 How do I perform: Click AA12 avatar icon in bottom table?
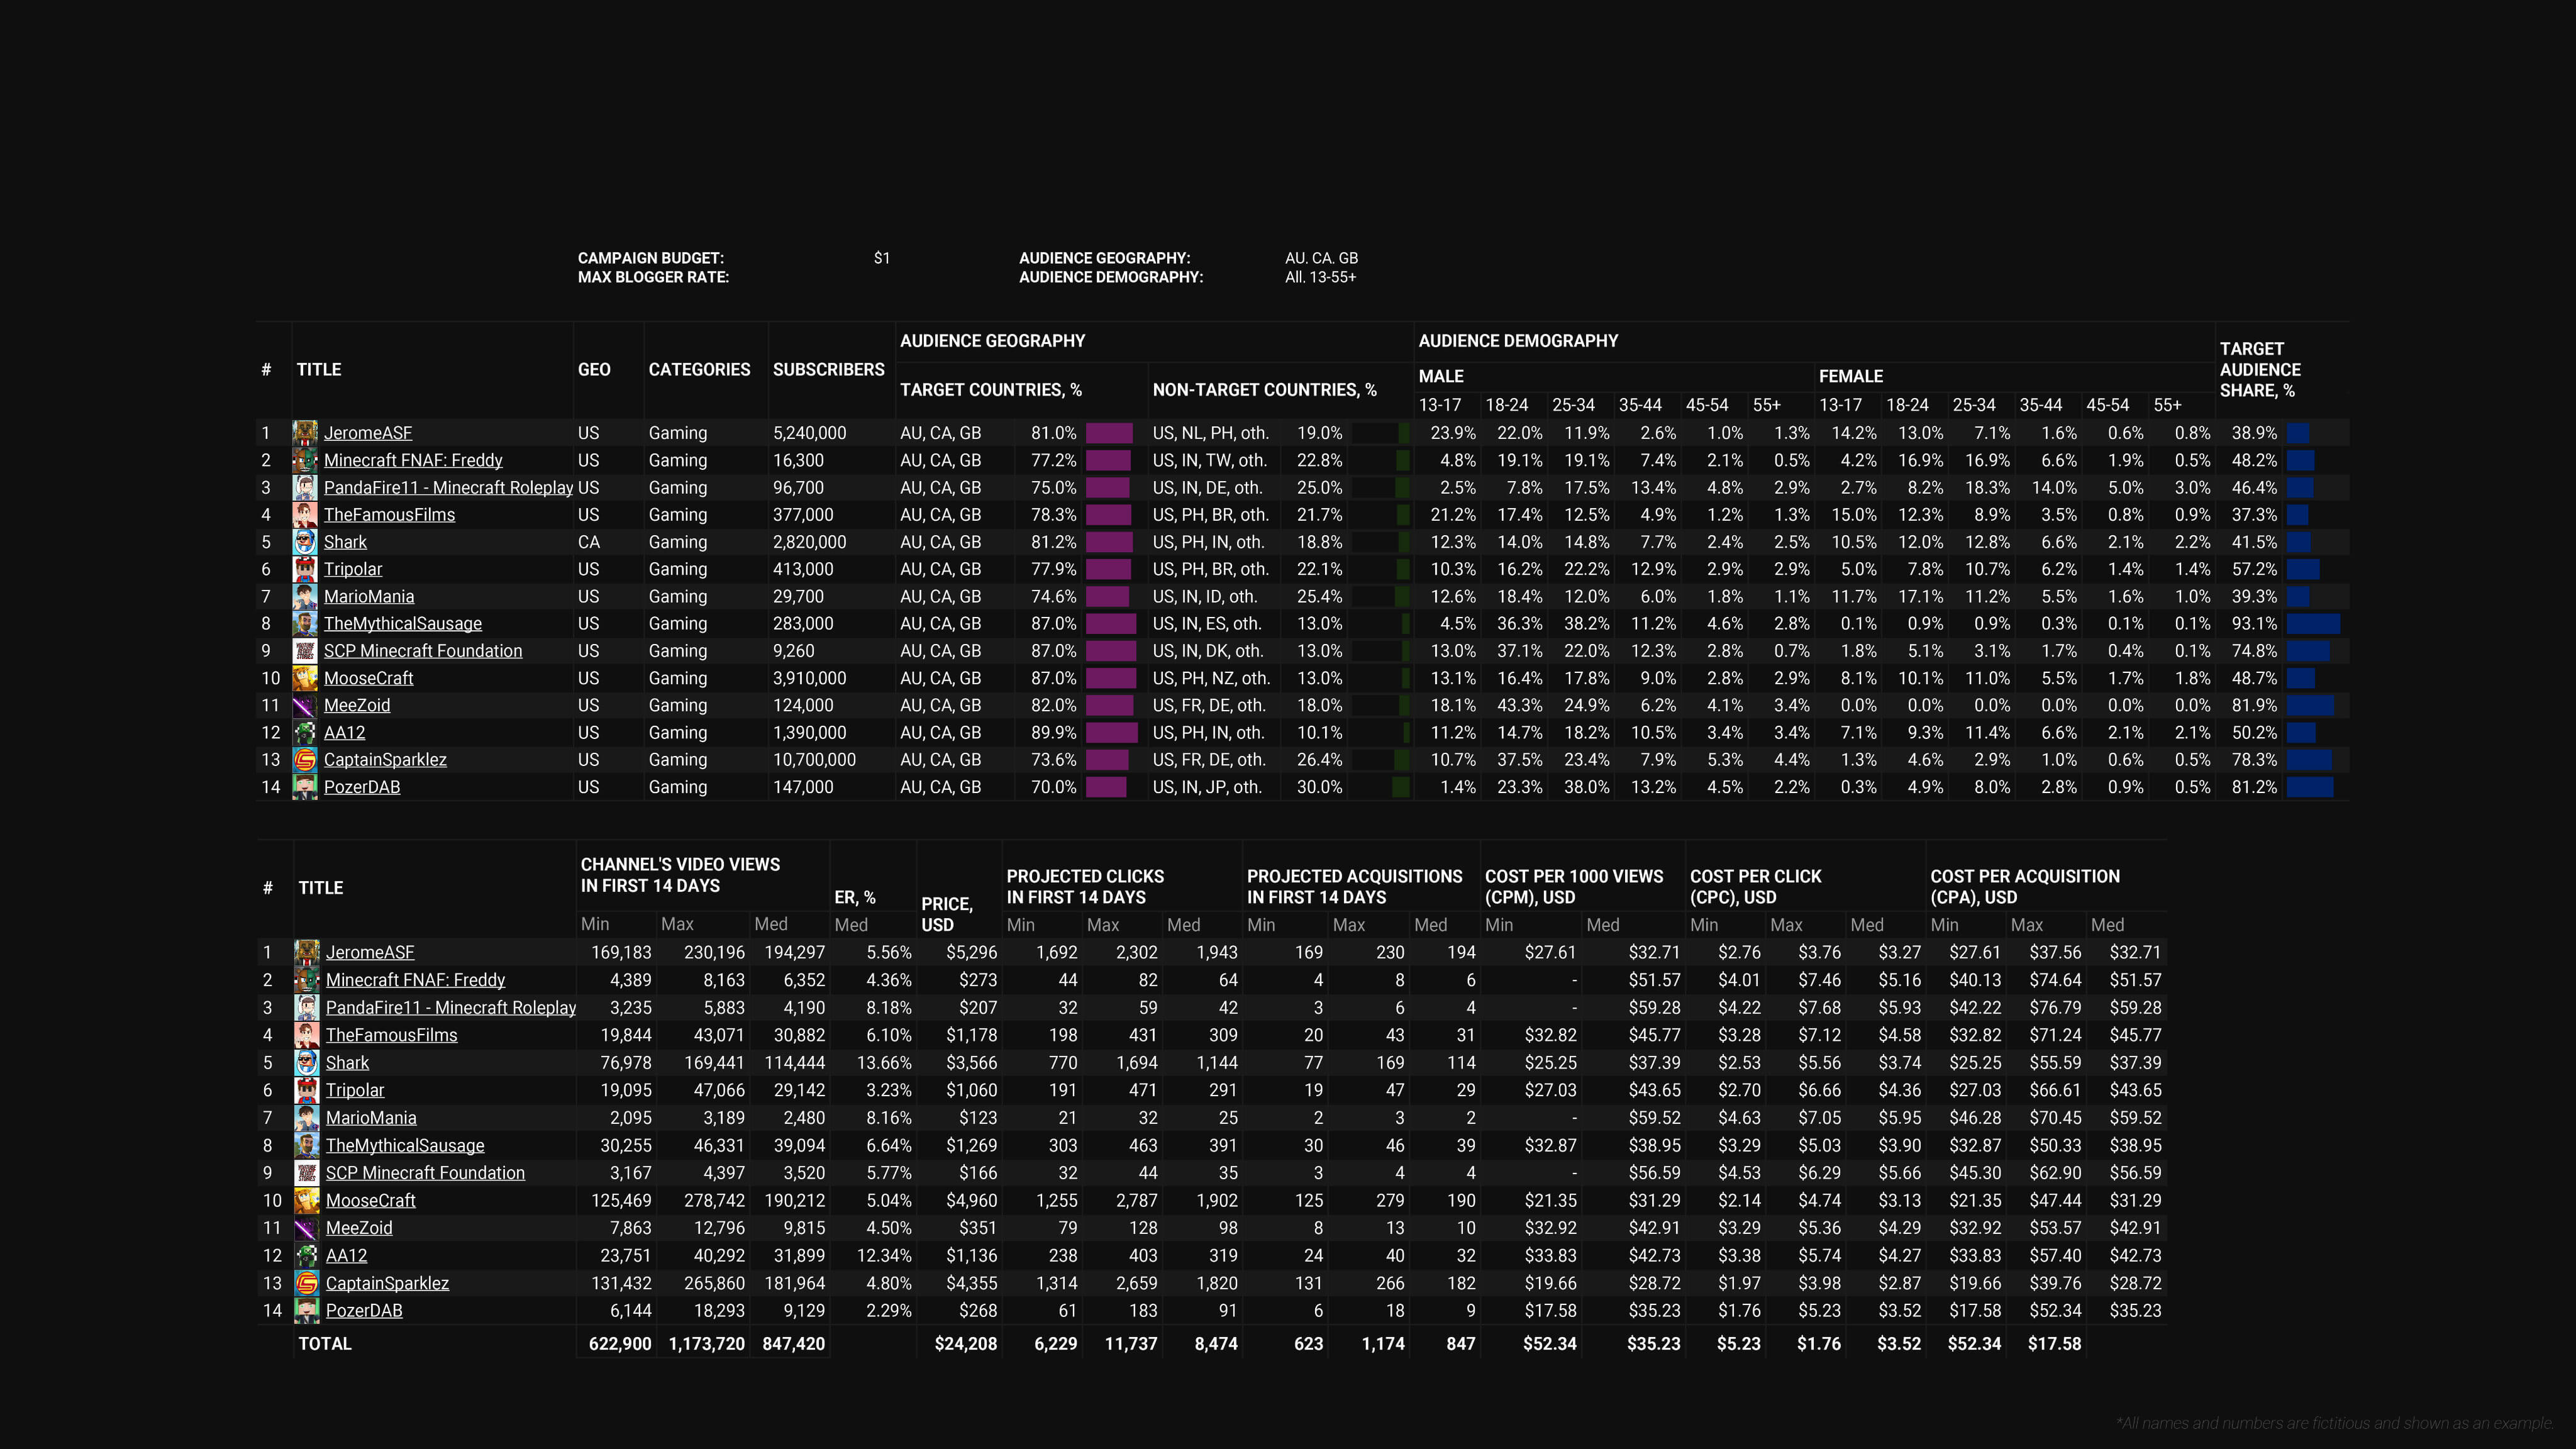click(x=307, y=1255)
